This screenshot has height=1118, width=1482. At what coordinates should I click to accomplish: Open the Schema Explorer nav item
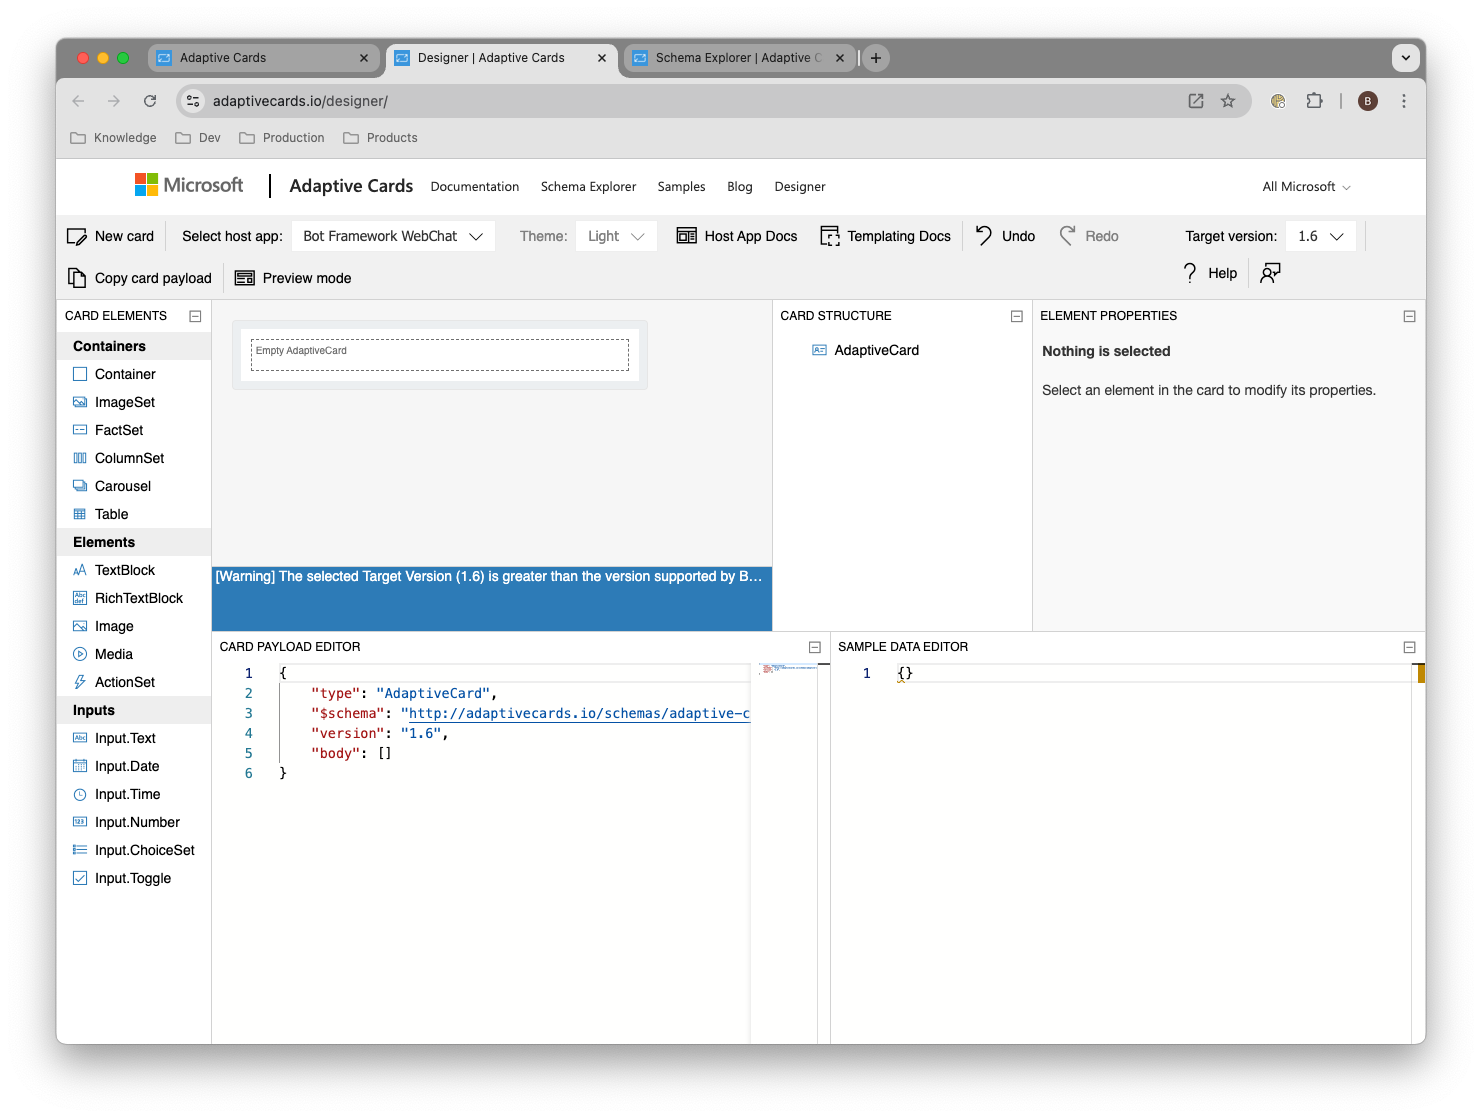pos(588,187)
